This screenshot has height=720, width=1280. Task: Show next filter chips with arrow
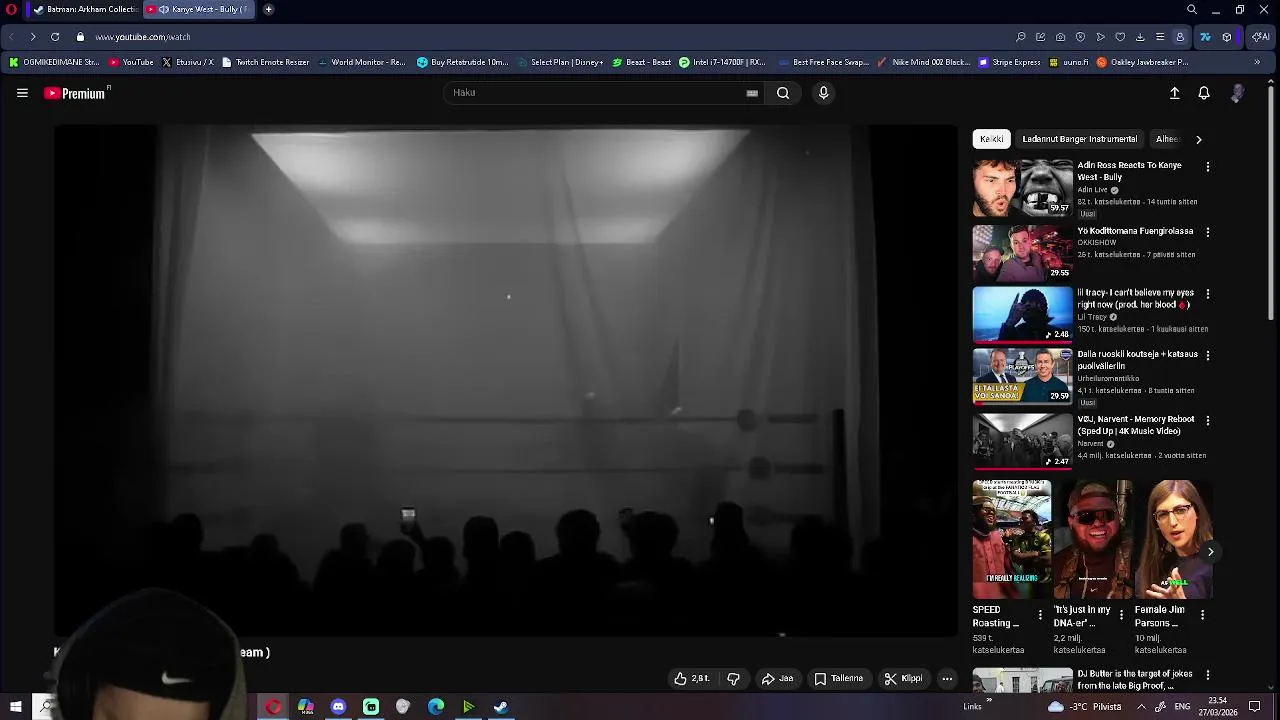coord(1198,139)
